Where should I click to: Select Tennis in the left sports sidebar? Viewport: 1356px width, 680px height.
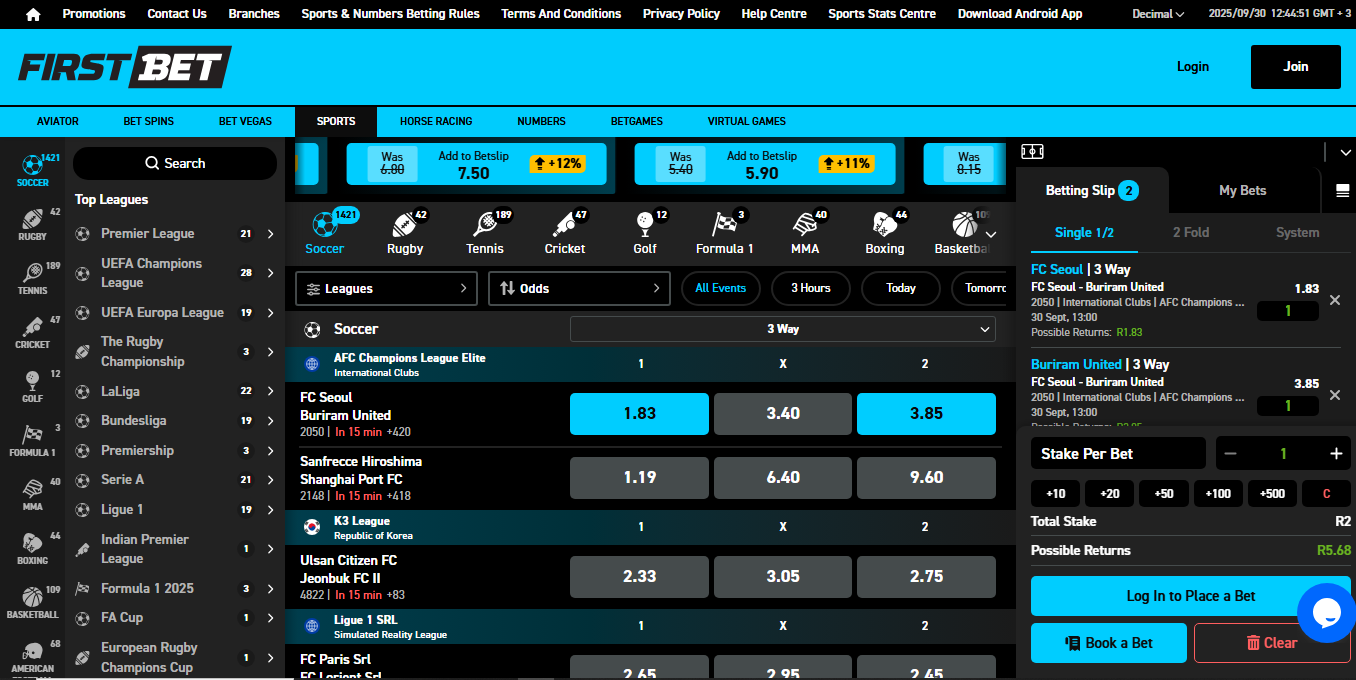33,280
